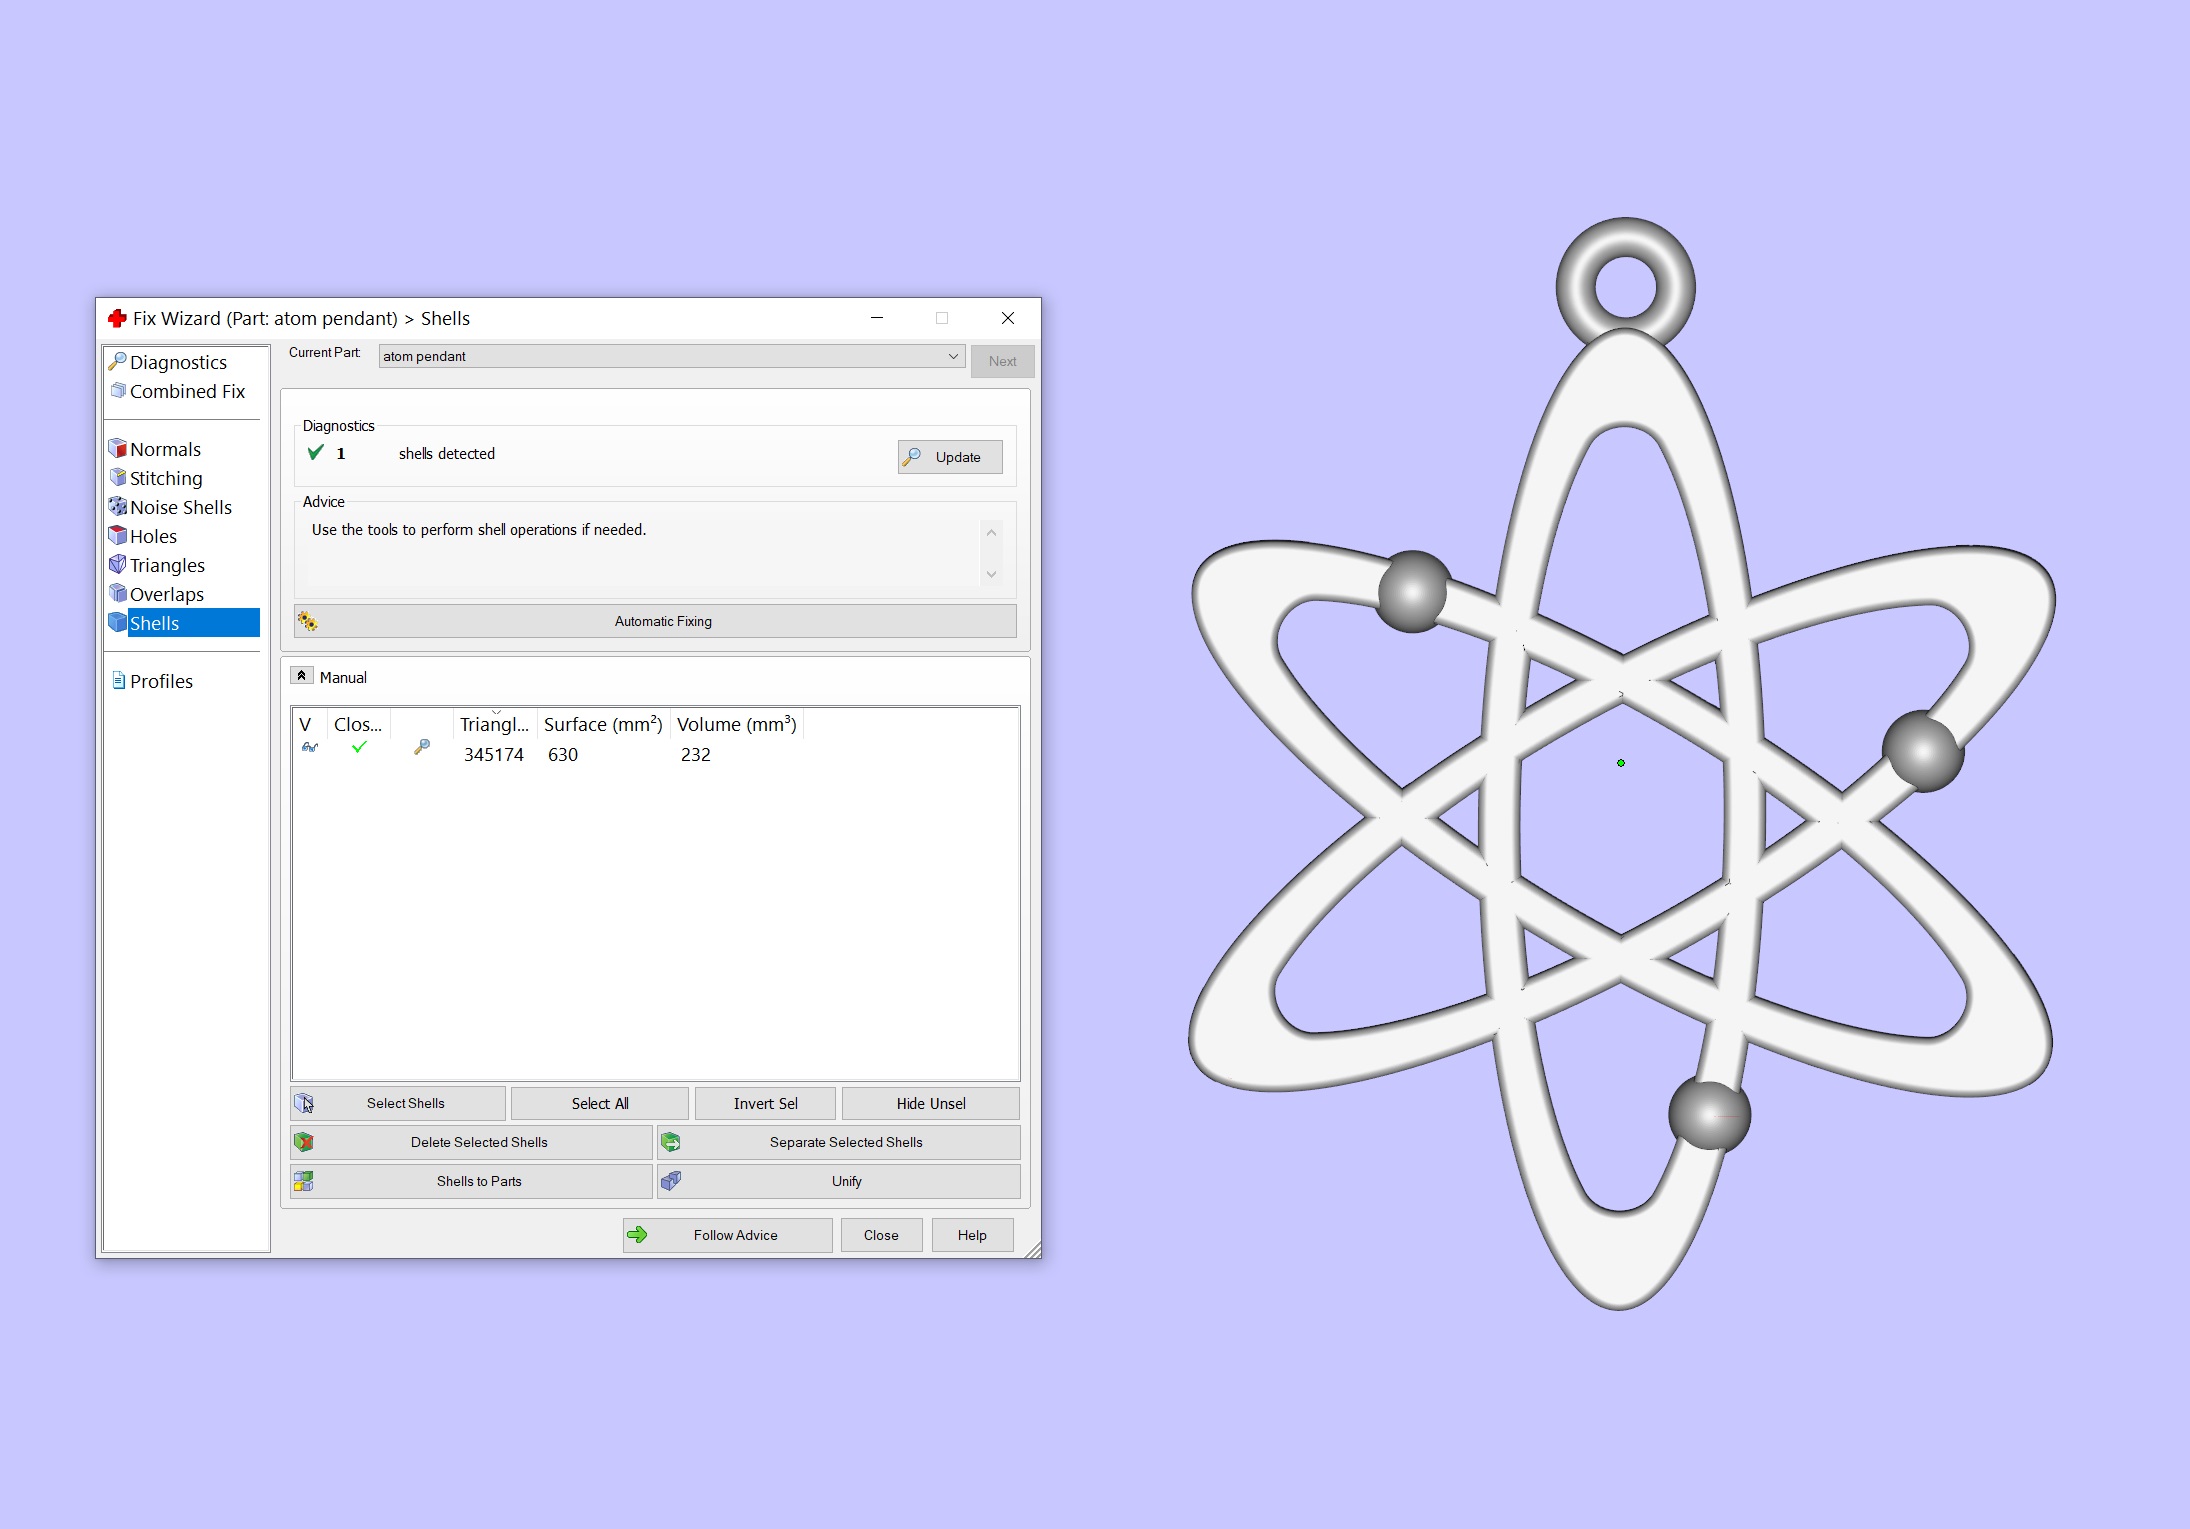Click the Separate Selected Shells icon
2190x1529 pixels.
(x=671, y=1142)
